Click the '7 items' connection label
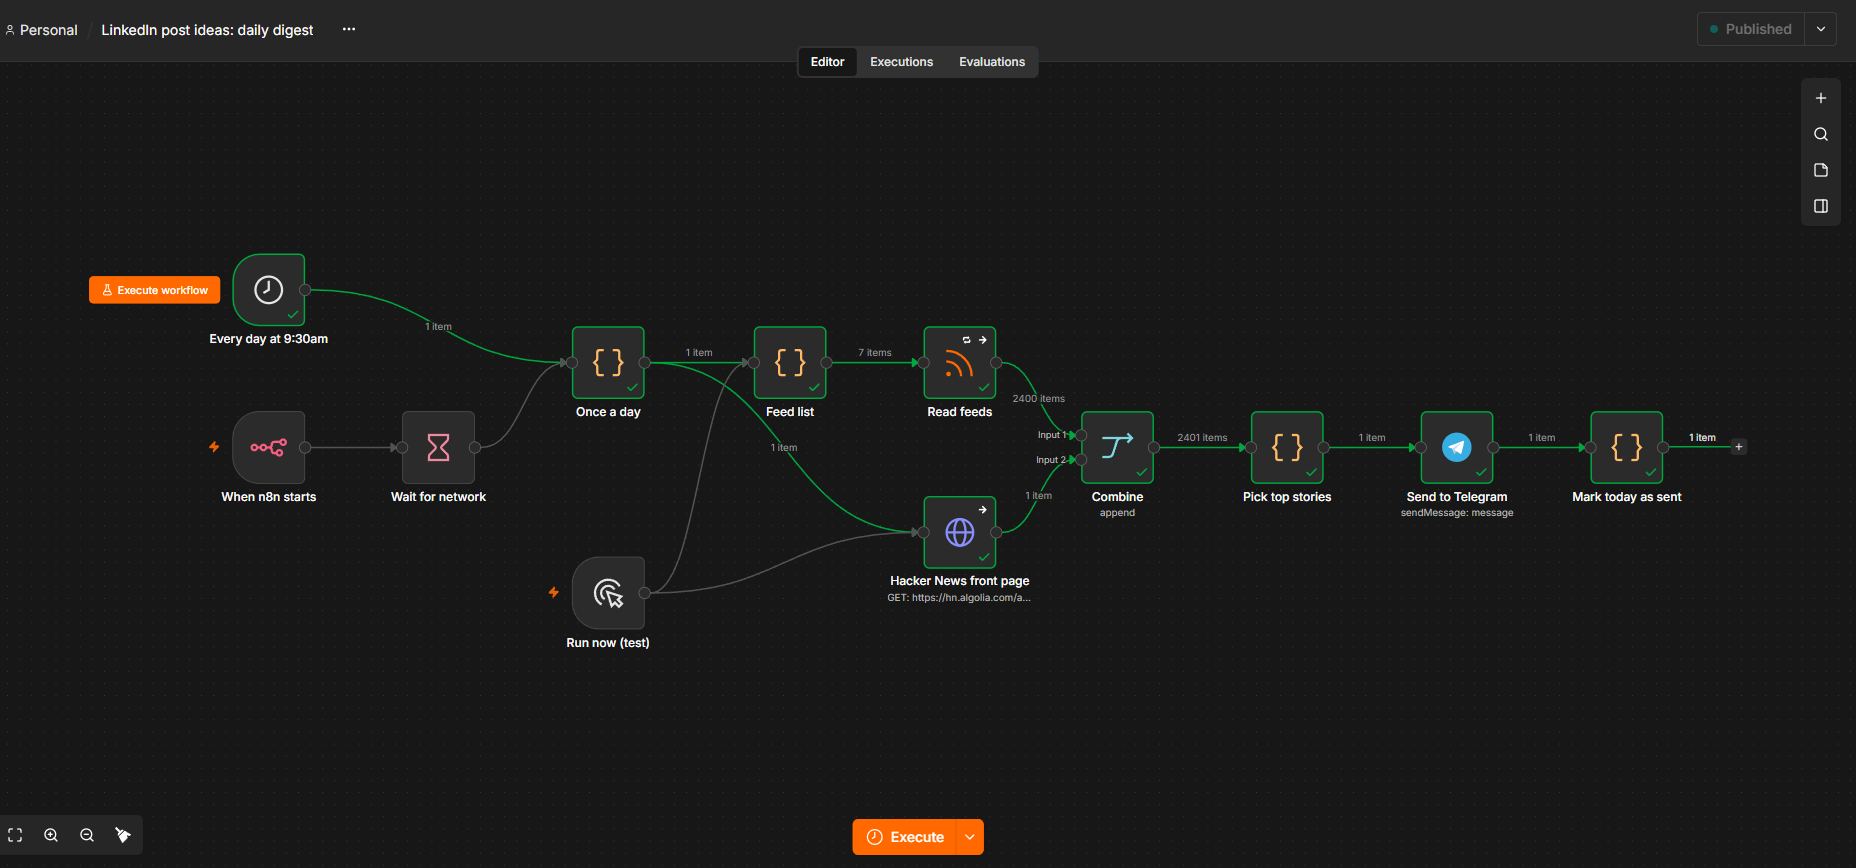Viewport: 1856px width, 868px height. click(x=874, y=352)
